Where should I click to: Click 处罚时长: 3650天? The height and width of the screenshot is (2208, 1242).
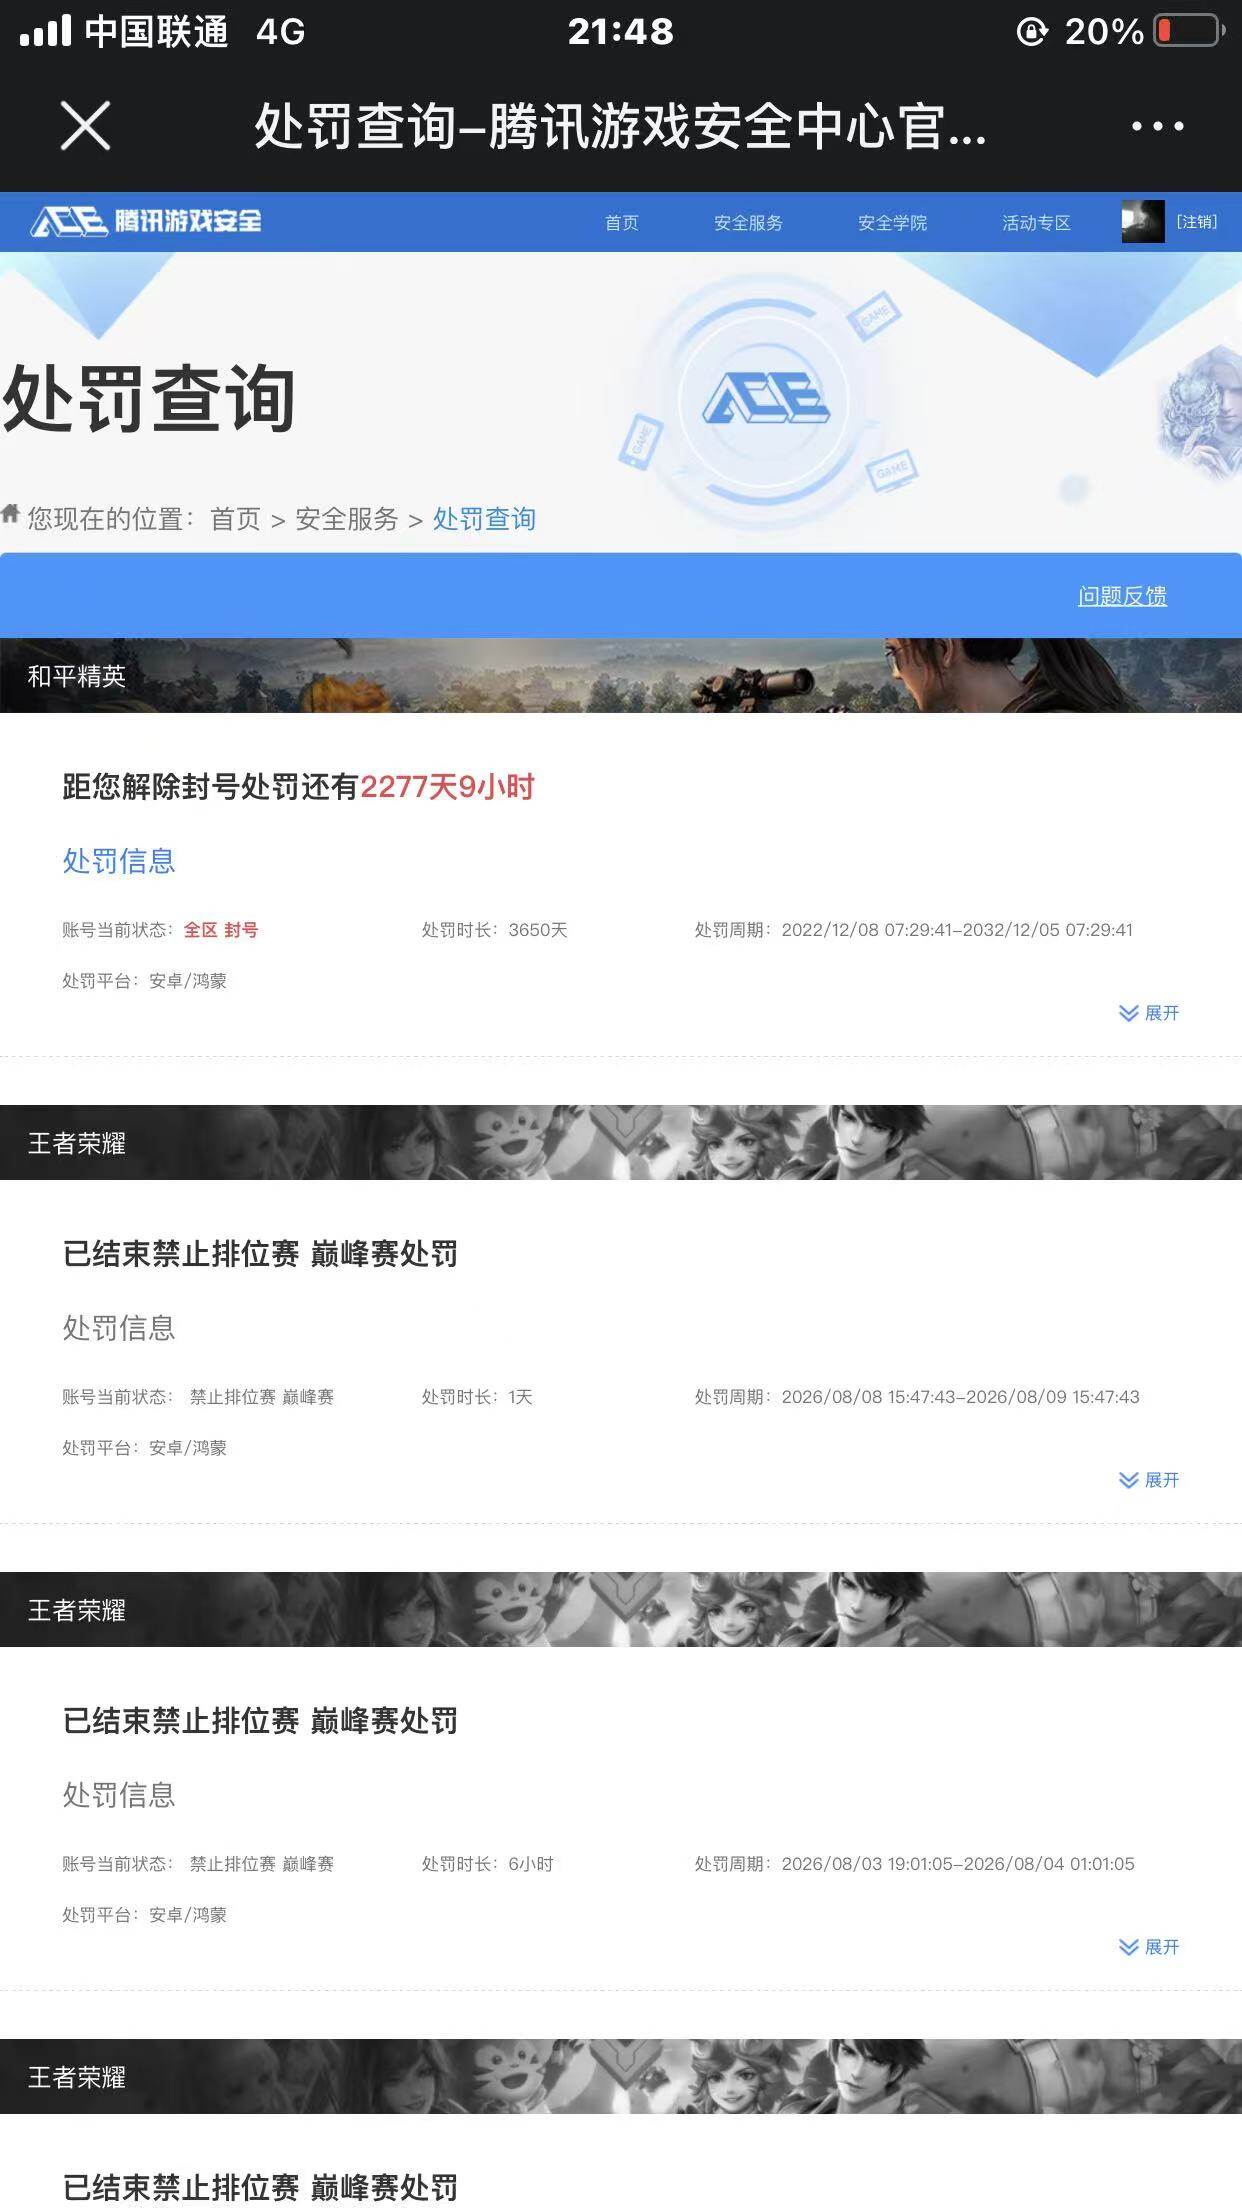click(x=494, y=930)
